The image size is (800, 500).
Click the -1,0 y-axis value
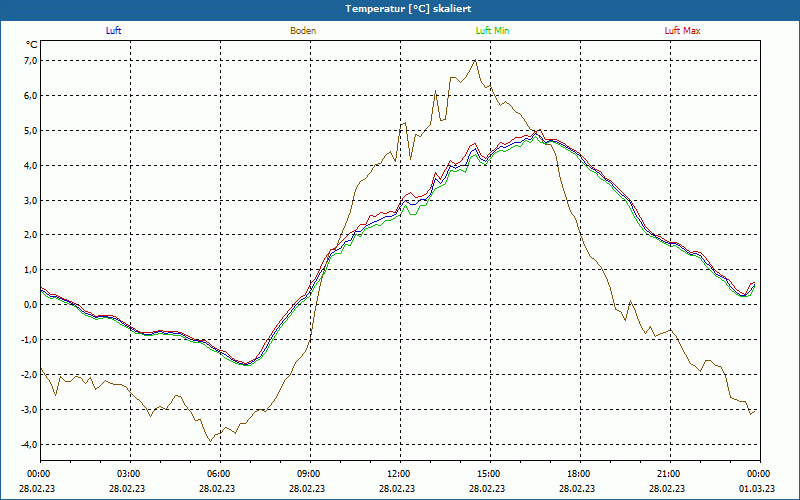coord(29,340)
